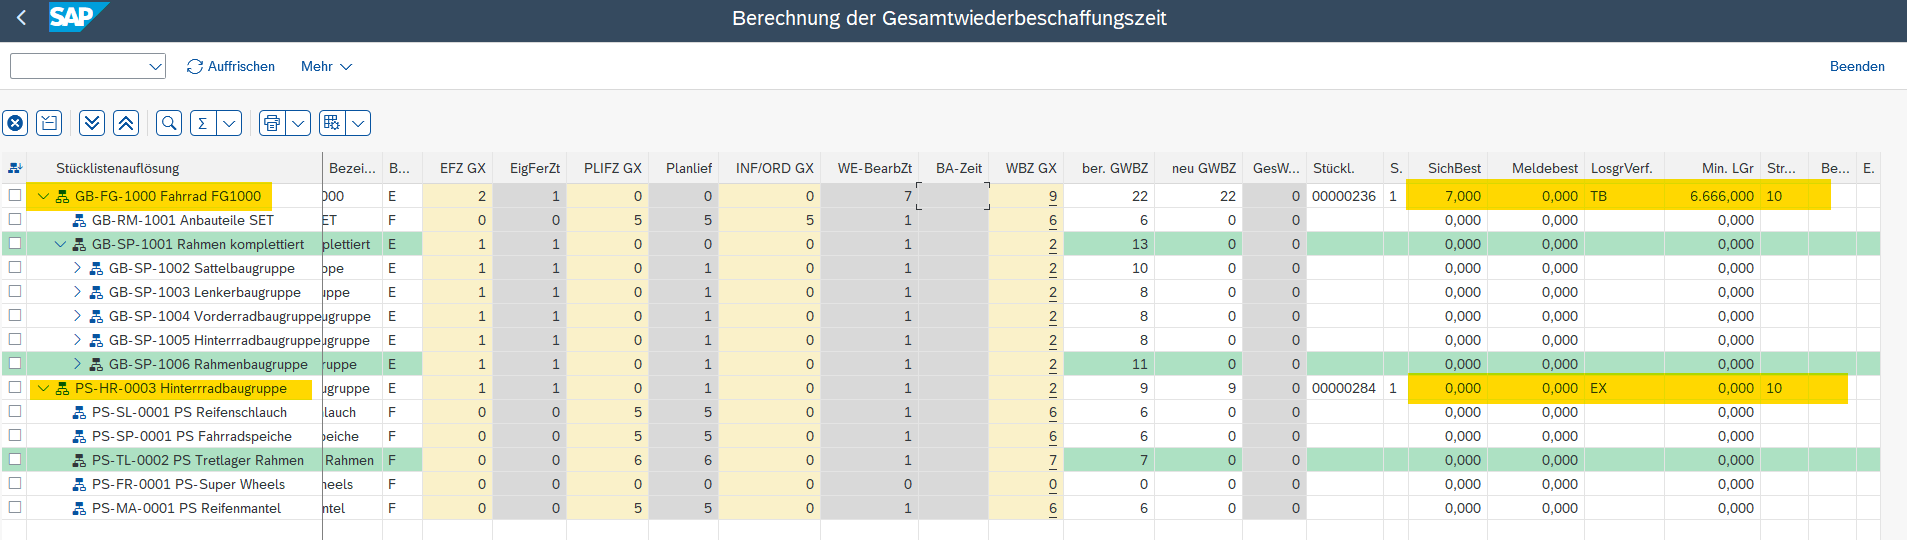Check the box beside GB-SP-1003 Lenkerbaugruppe

(15, 292)
